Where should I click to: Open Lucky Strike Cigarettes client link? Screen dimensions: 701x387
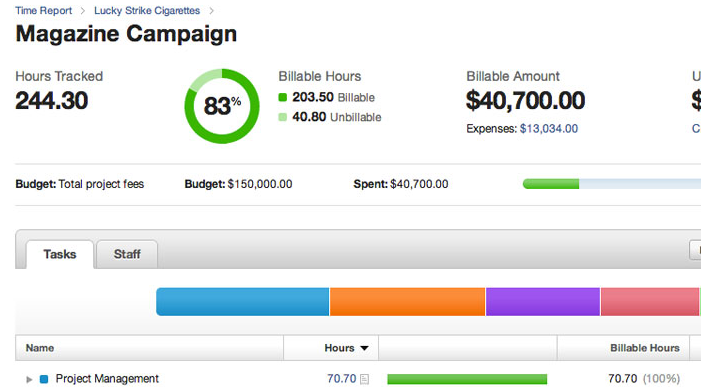(x=147, y=11)
